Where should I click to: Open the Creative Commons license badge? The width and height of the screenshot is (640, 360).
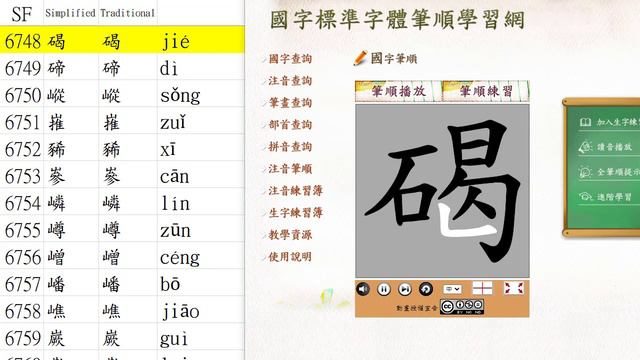(462, 307)
